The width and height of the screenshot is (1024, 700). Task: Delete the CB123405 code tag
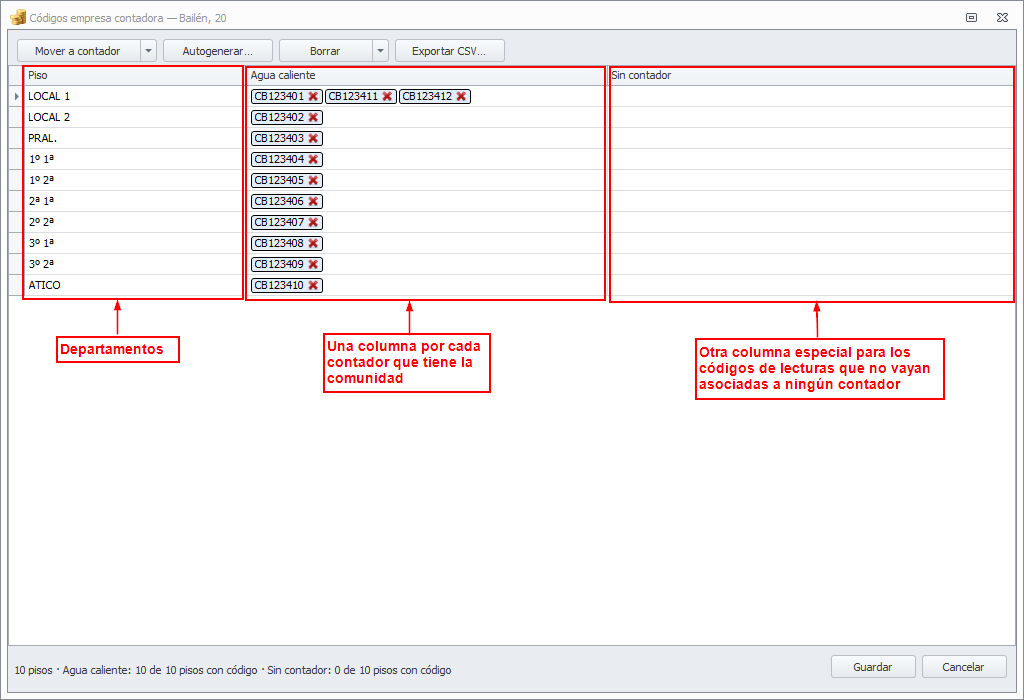coord(313,180)
